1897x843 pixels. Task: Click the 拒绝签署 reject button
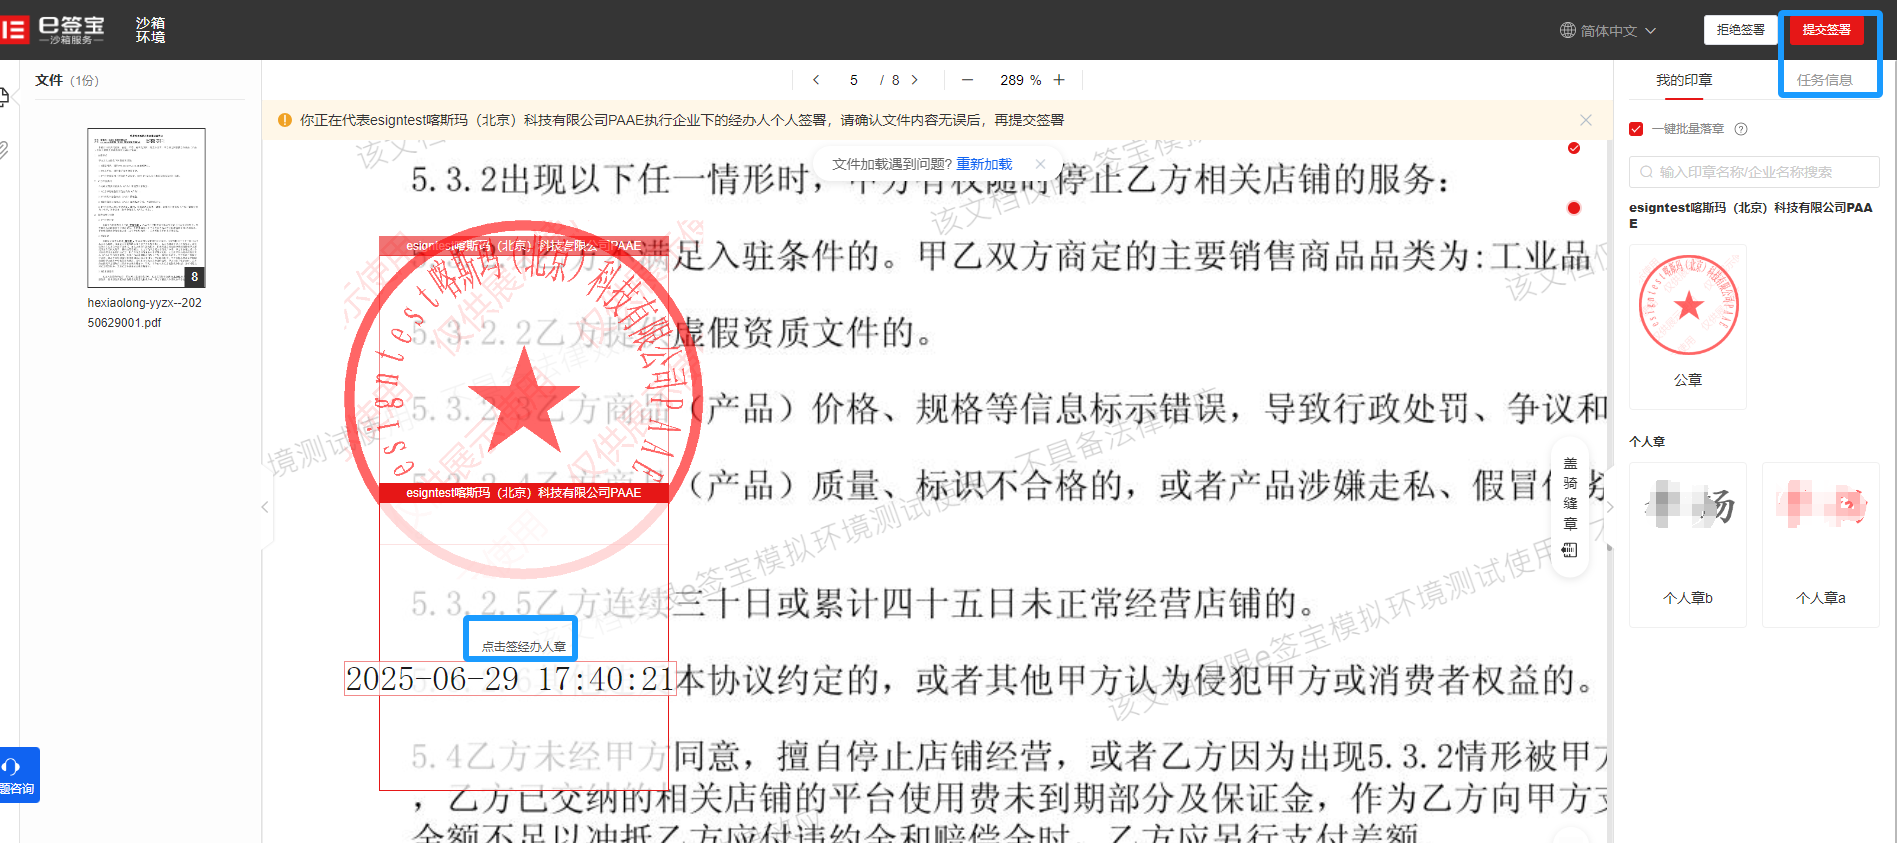[1740, 30]
